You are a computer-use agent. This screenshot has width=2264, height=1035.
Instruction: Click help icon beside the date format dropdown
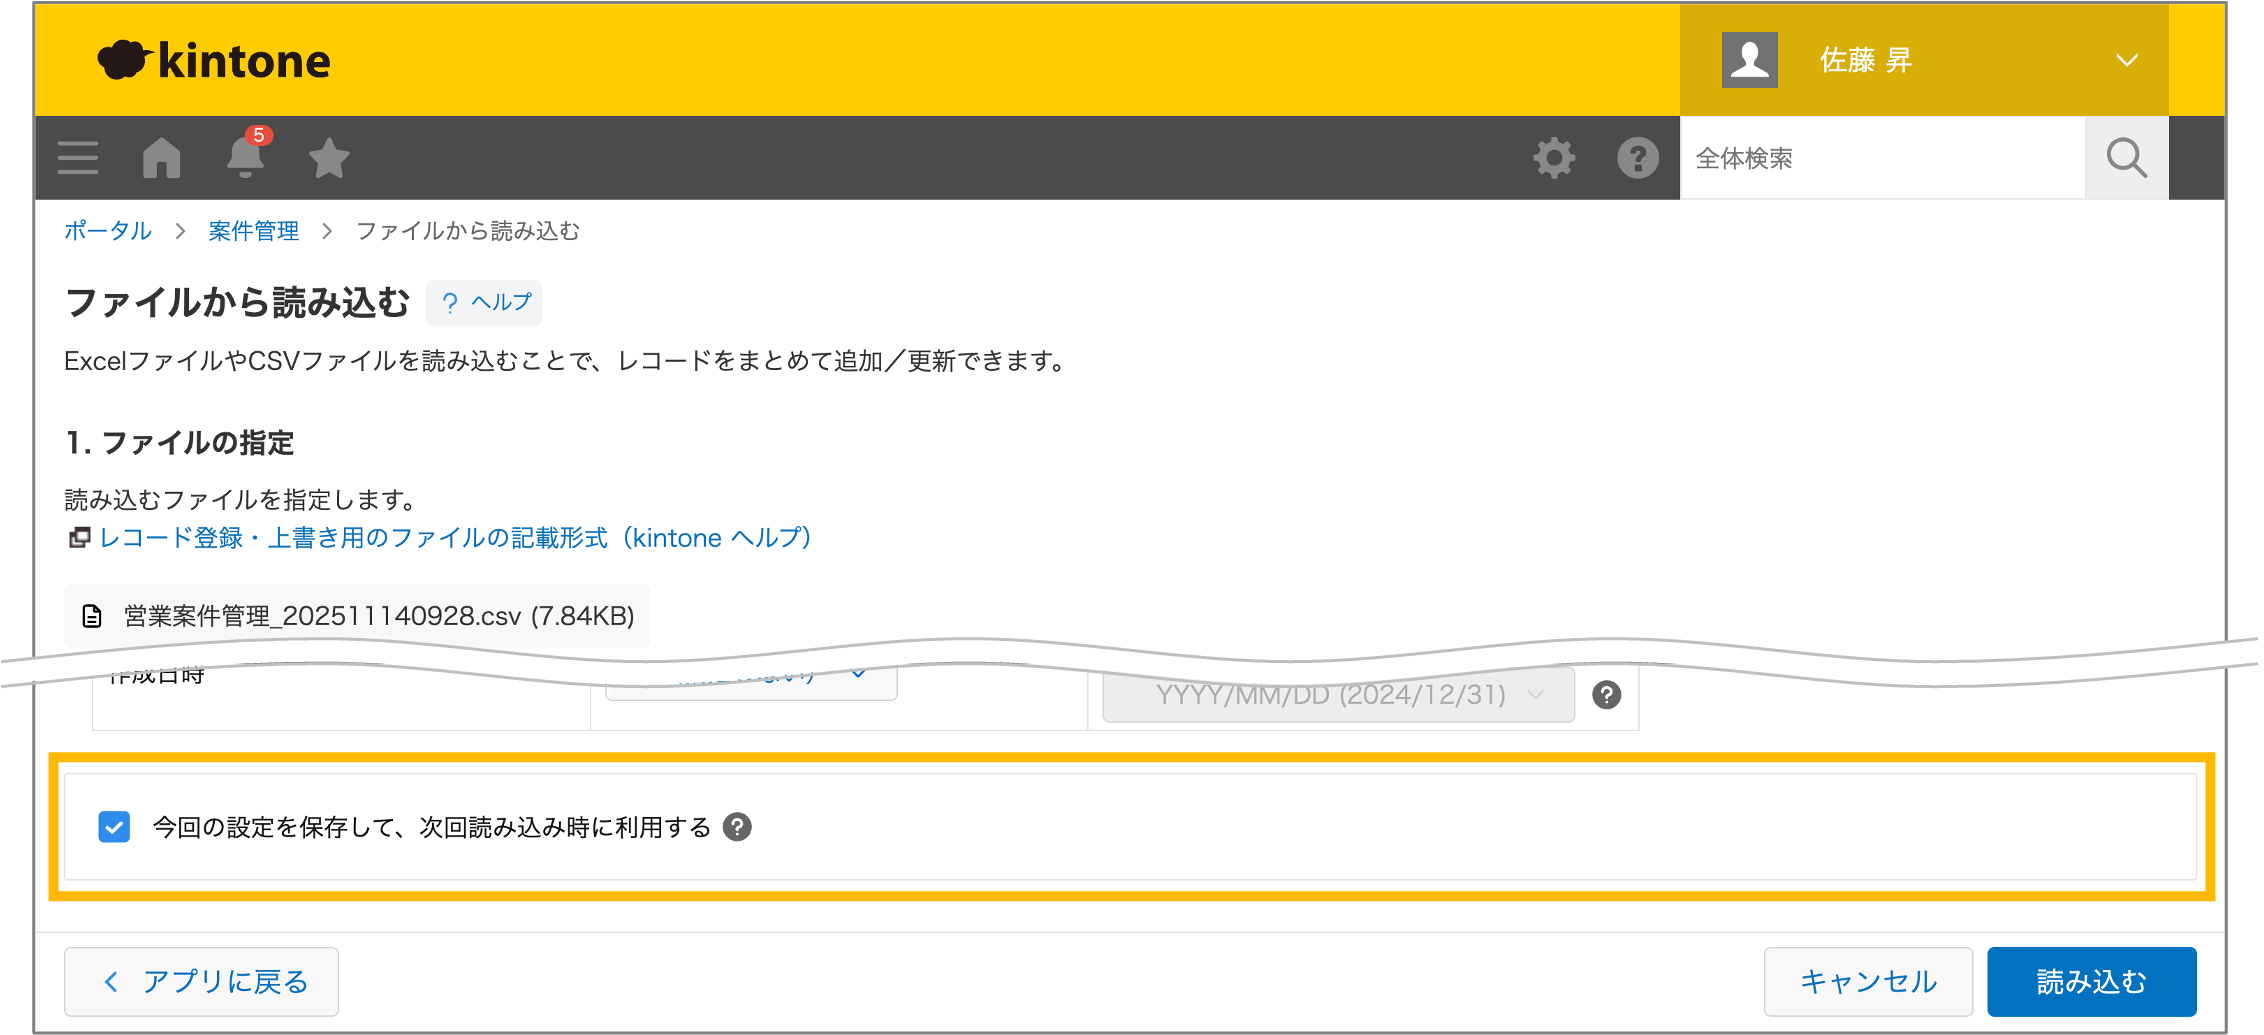(1606, 695)
